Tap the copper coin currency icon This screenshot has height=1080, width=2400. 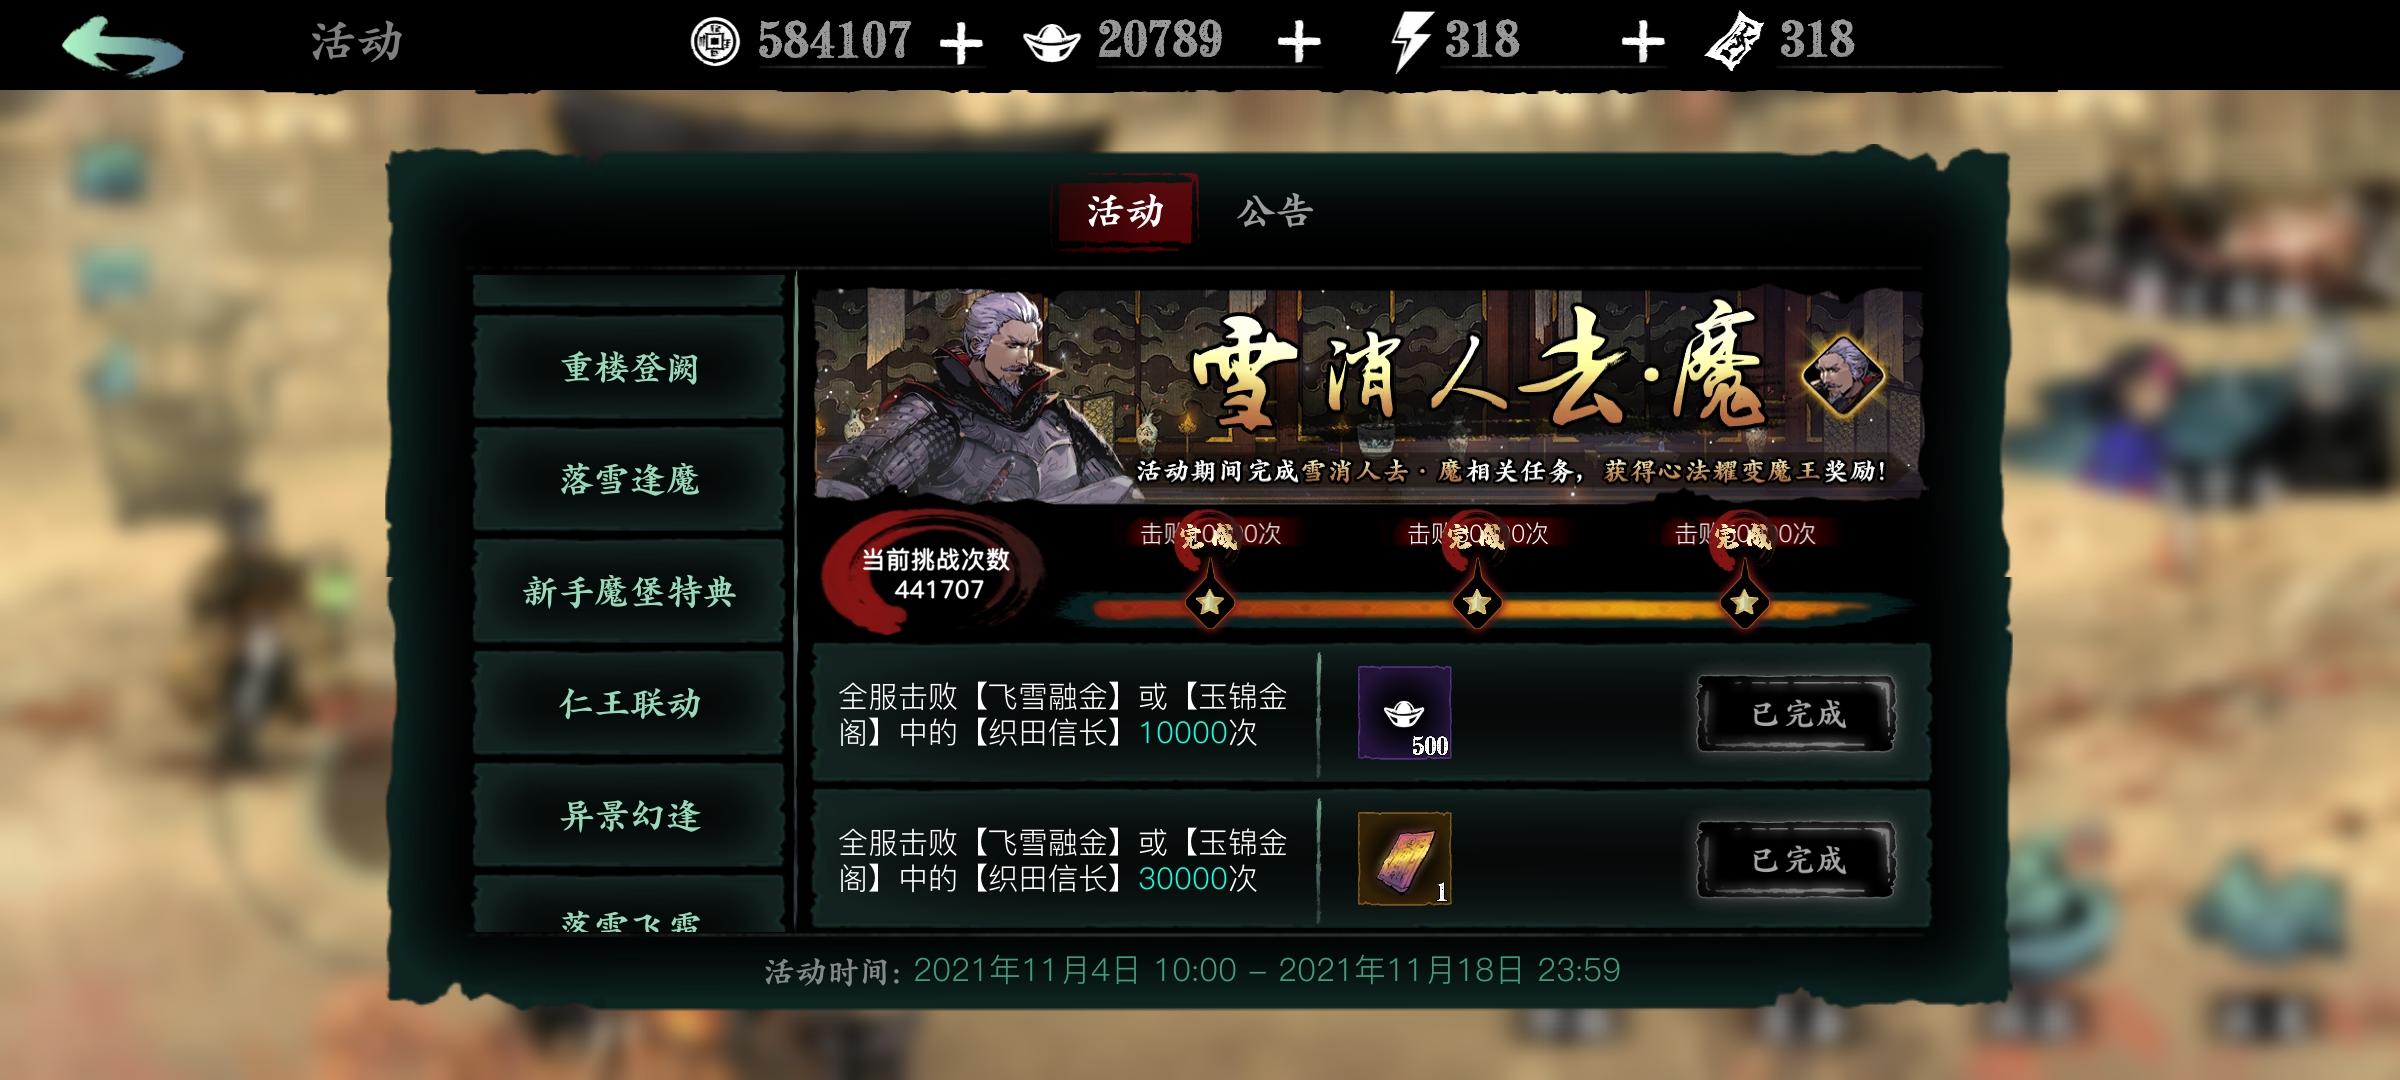click(x=715, y=42)
